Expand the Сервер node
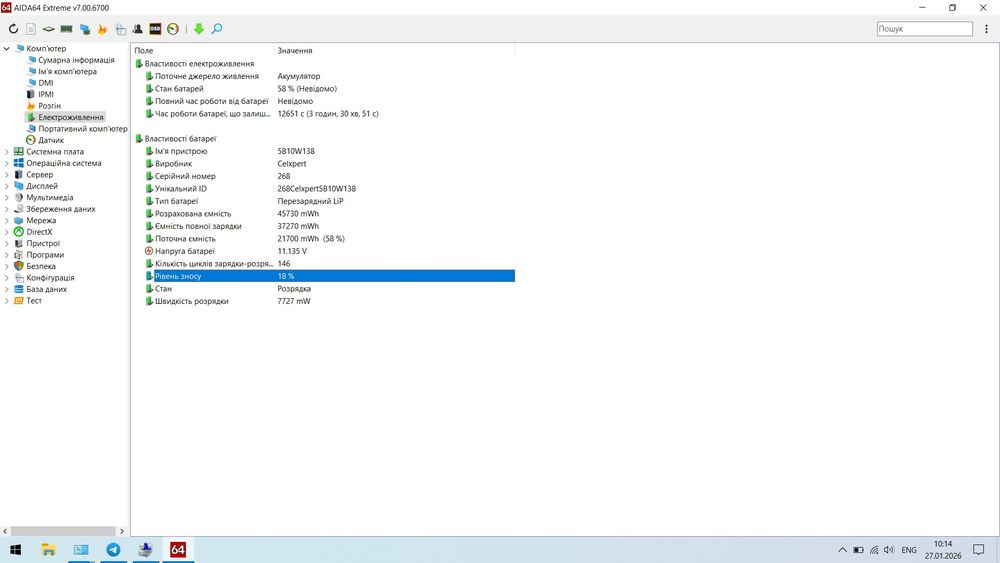1000x563 pixels. [6, 175]
